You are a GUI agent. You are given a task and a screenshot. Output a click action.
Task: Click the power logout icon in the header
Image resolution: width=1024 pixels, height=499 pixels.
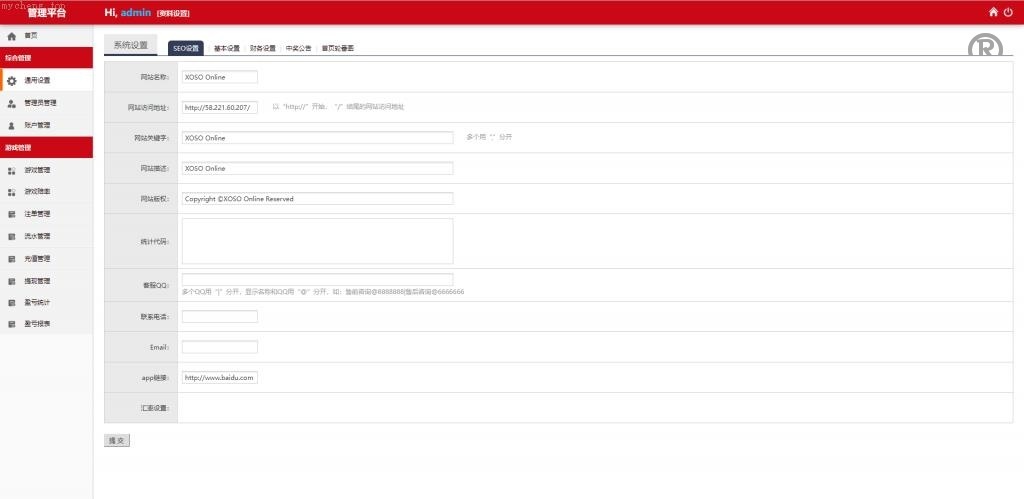[x=1008, y=12]
